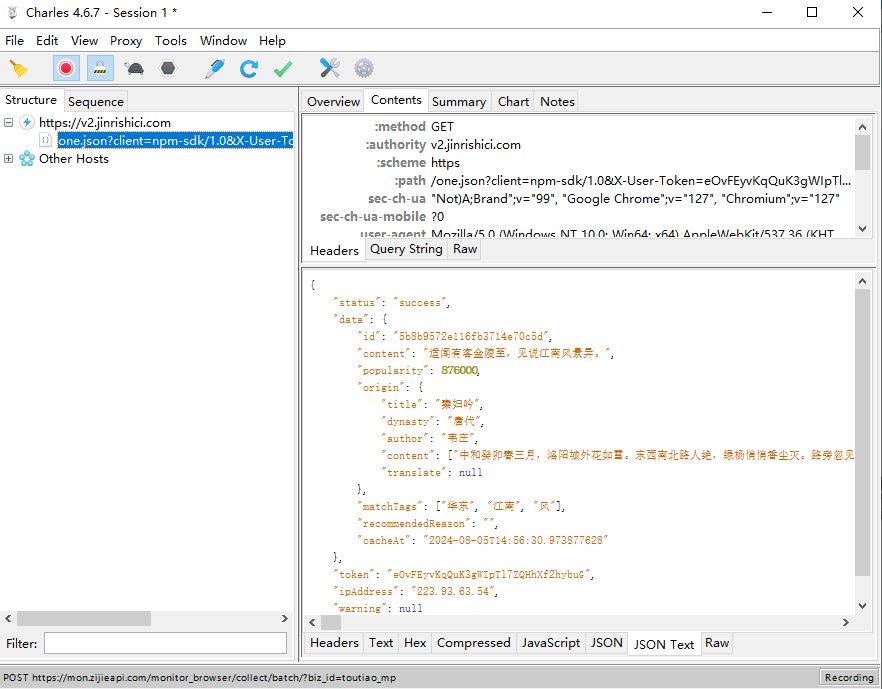The height and width of the screenshot is (689, 882).
Task: Open the Tools wrench icon
Action: pyautogui.click(x=330, y=68)
